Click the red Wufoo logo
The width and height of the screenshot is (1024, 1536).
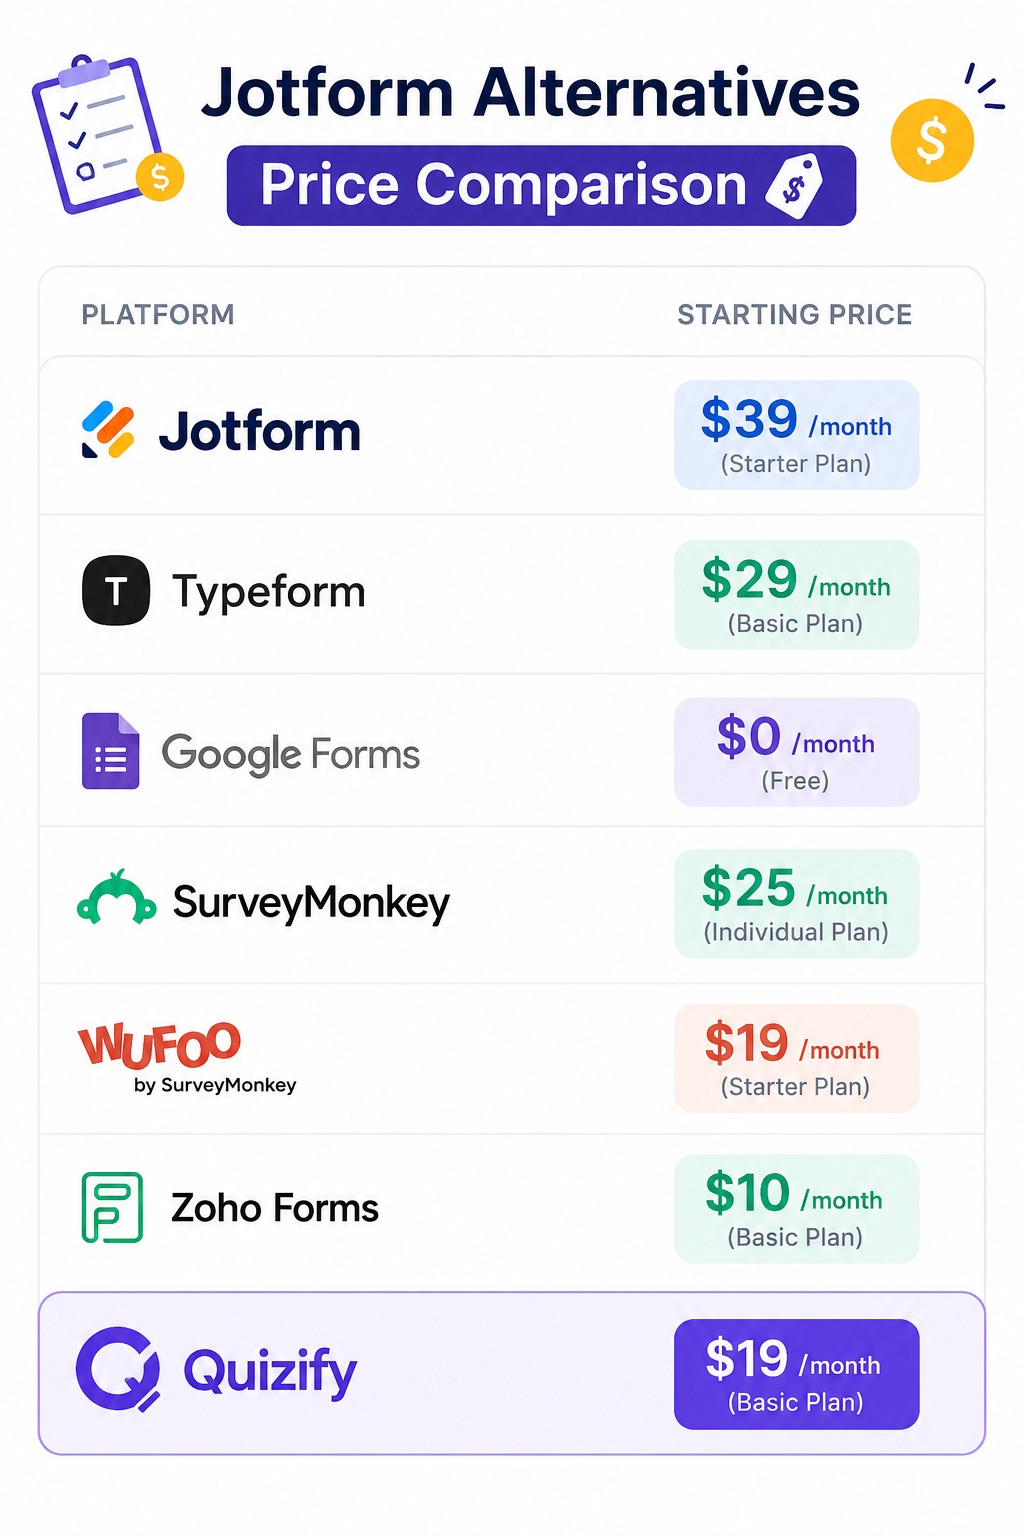160,1044
